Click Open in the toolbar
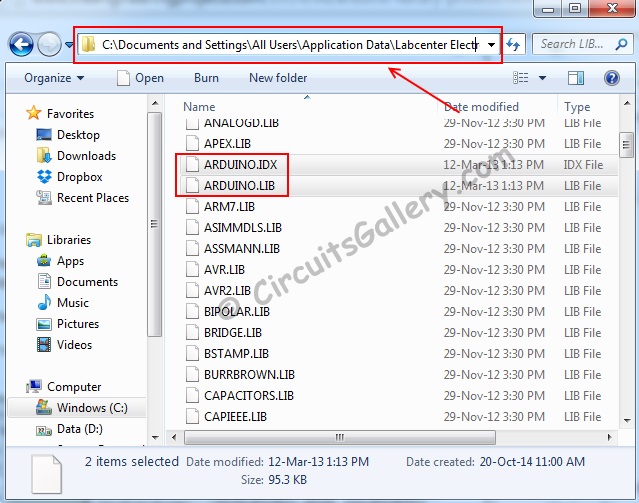 [x=141, y=78]
